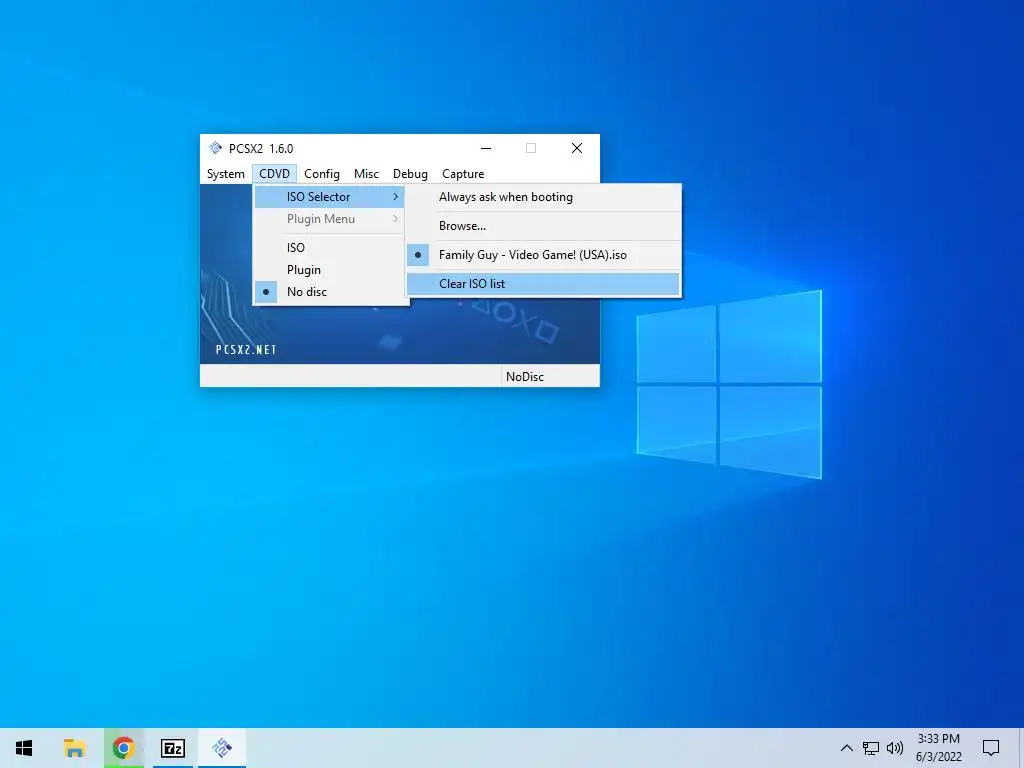Screen dimensions: 1024x768
Task: Open the Debug menu
Action: click(x=410, y=174)
